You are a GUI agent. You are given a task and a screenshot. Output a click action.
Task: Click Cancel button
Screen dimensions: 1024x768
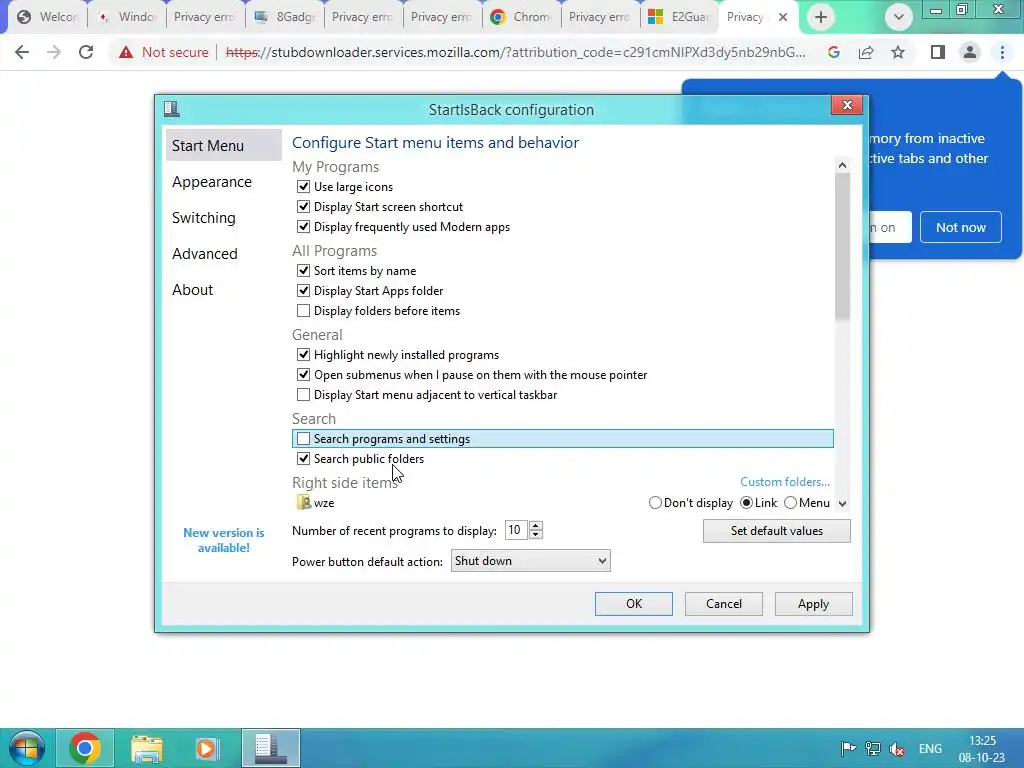click(x=724, y=604)
